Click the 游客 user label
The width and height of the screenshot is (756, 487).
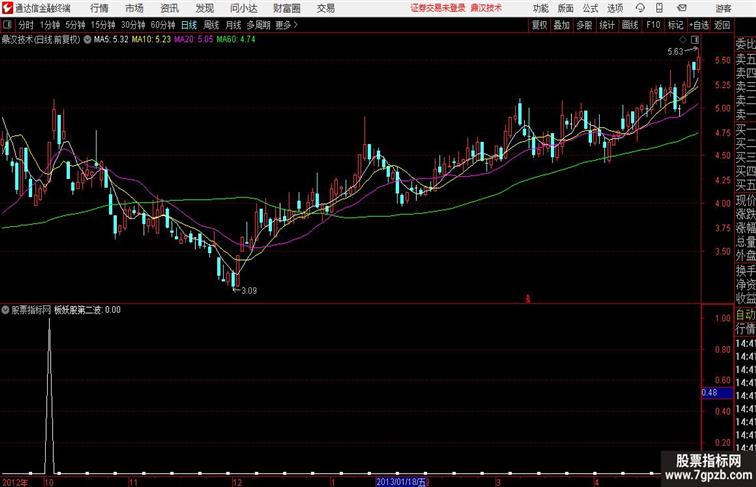723,8
